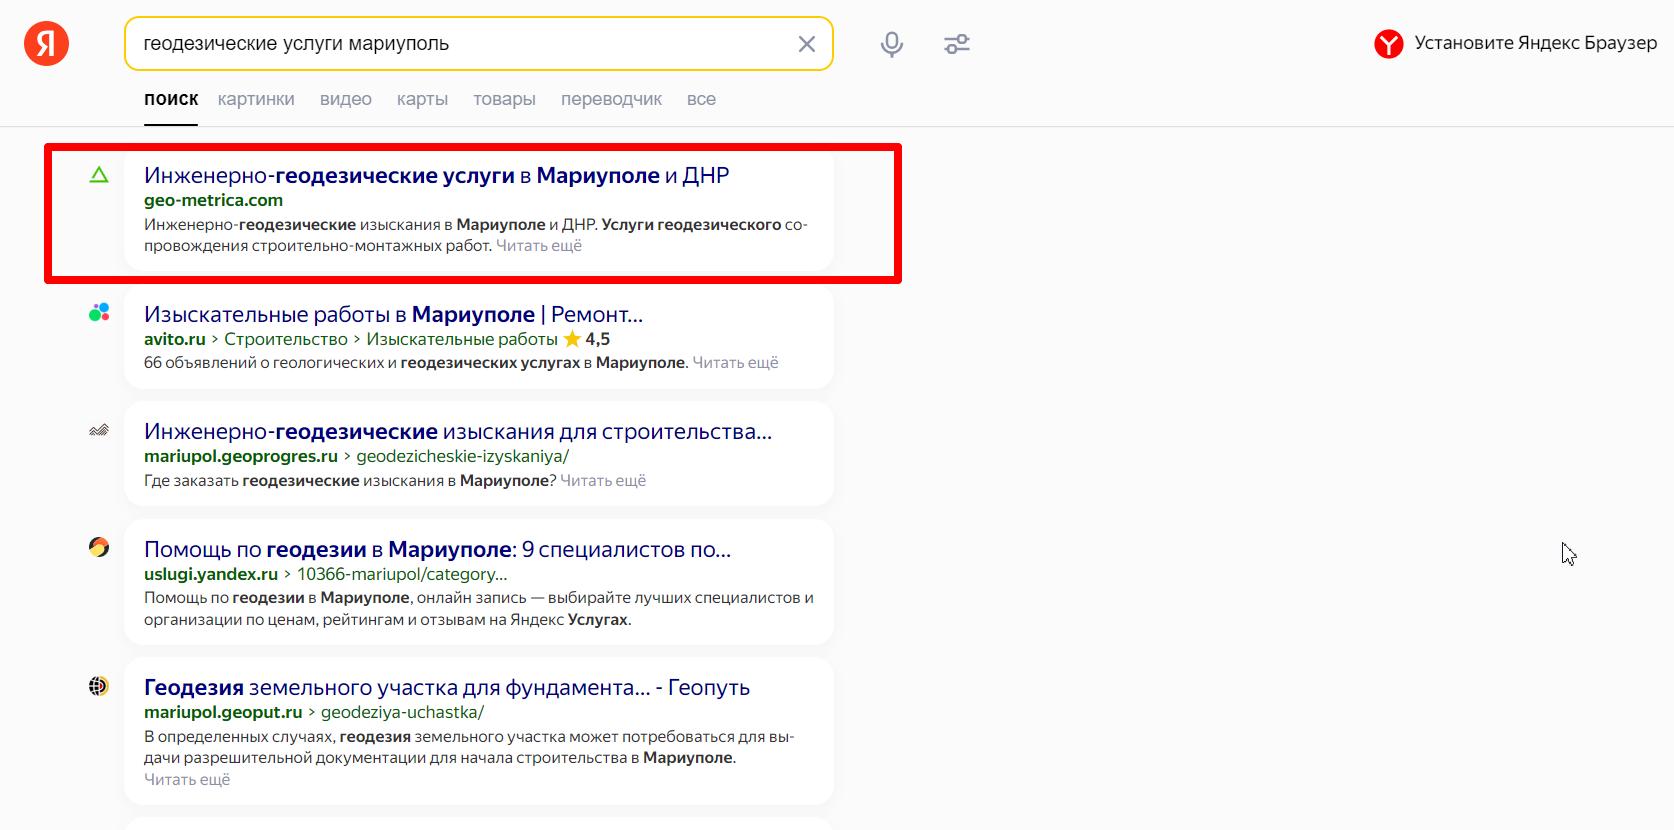Image resolution: width=1674 pixels, height=830 pixels.
Task: Open geodezicheskie-izyskaniya/ path link
Action: (463, 456)
